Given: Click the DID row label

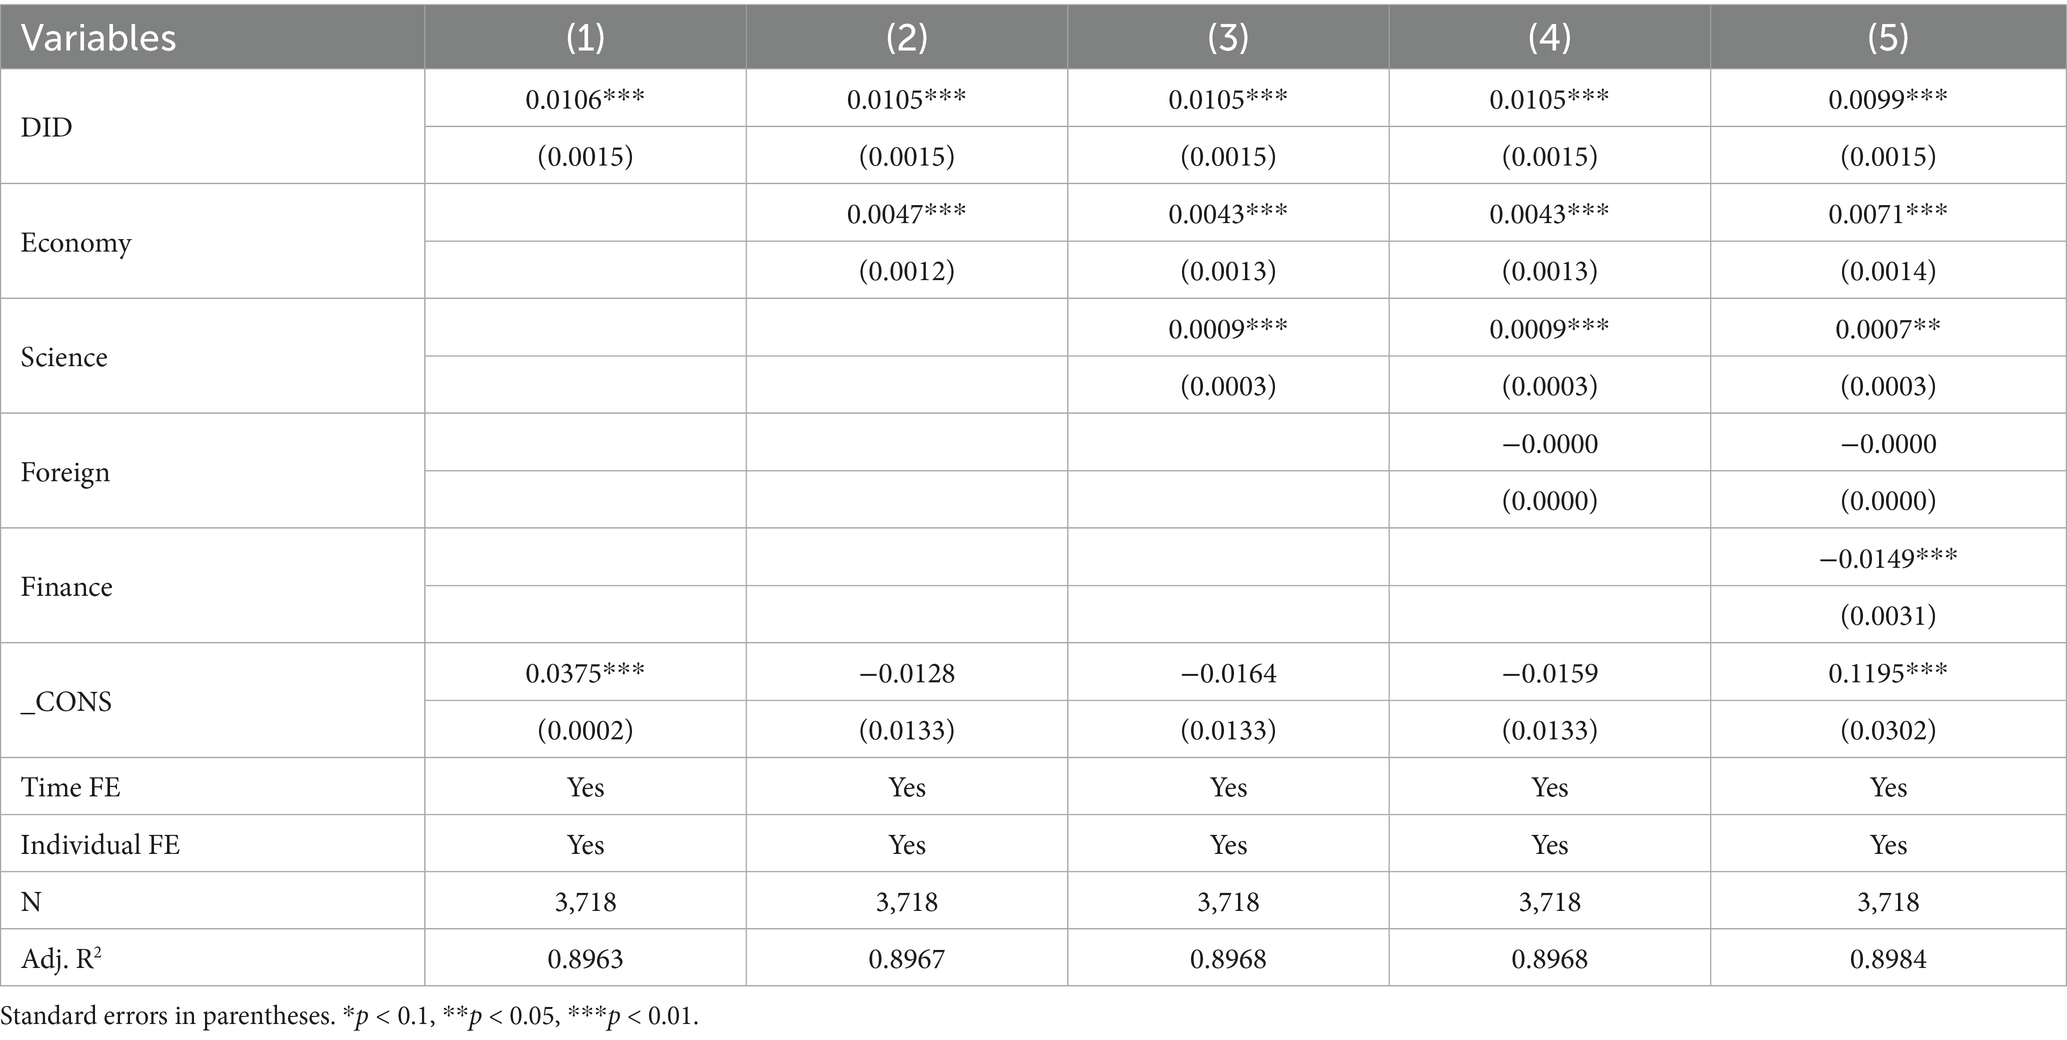Looking at the screenshot, I should pos(47,127).
